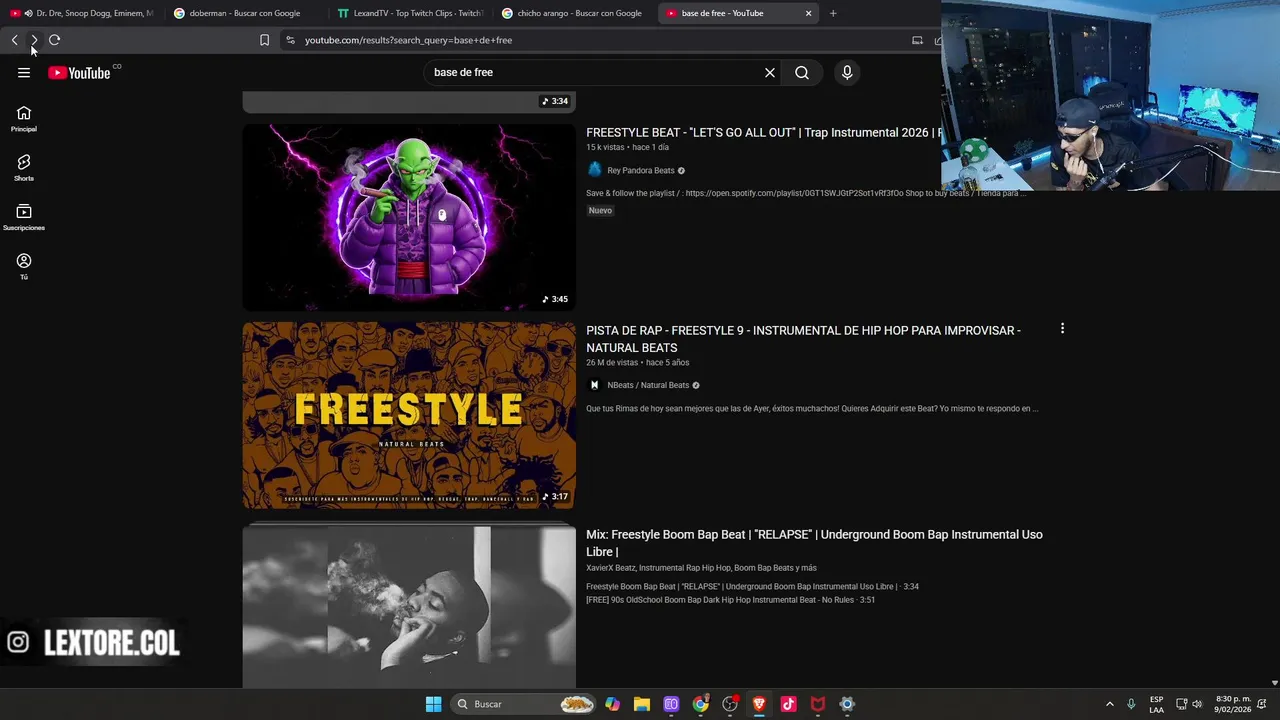Open the ESP LAA language switcher
The width and height of the screenshot is (1280, 720).
1157,704
